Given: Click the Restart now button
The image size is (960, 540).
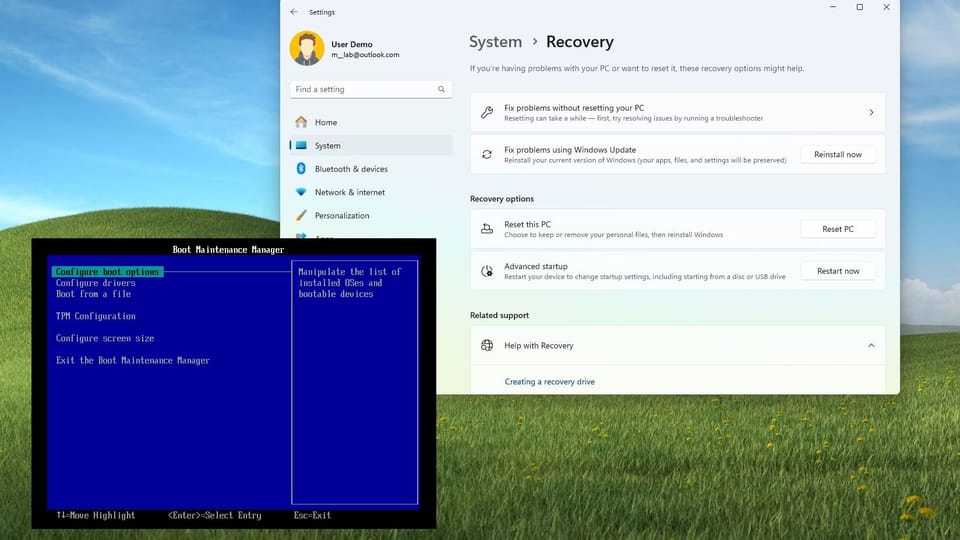Looking at the screenshot, I should tap(838, 271).
